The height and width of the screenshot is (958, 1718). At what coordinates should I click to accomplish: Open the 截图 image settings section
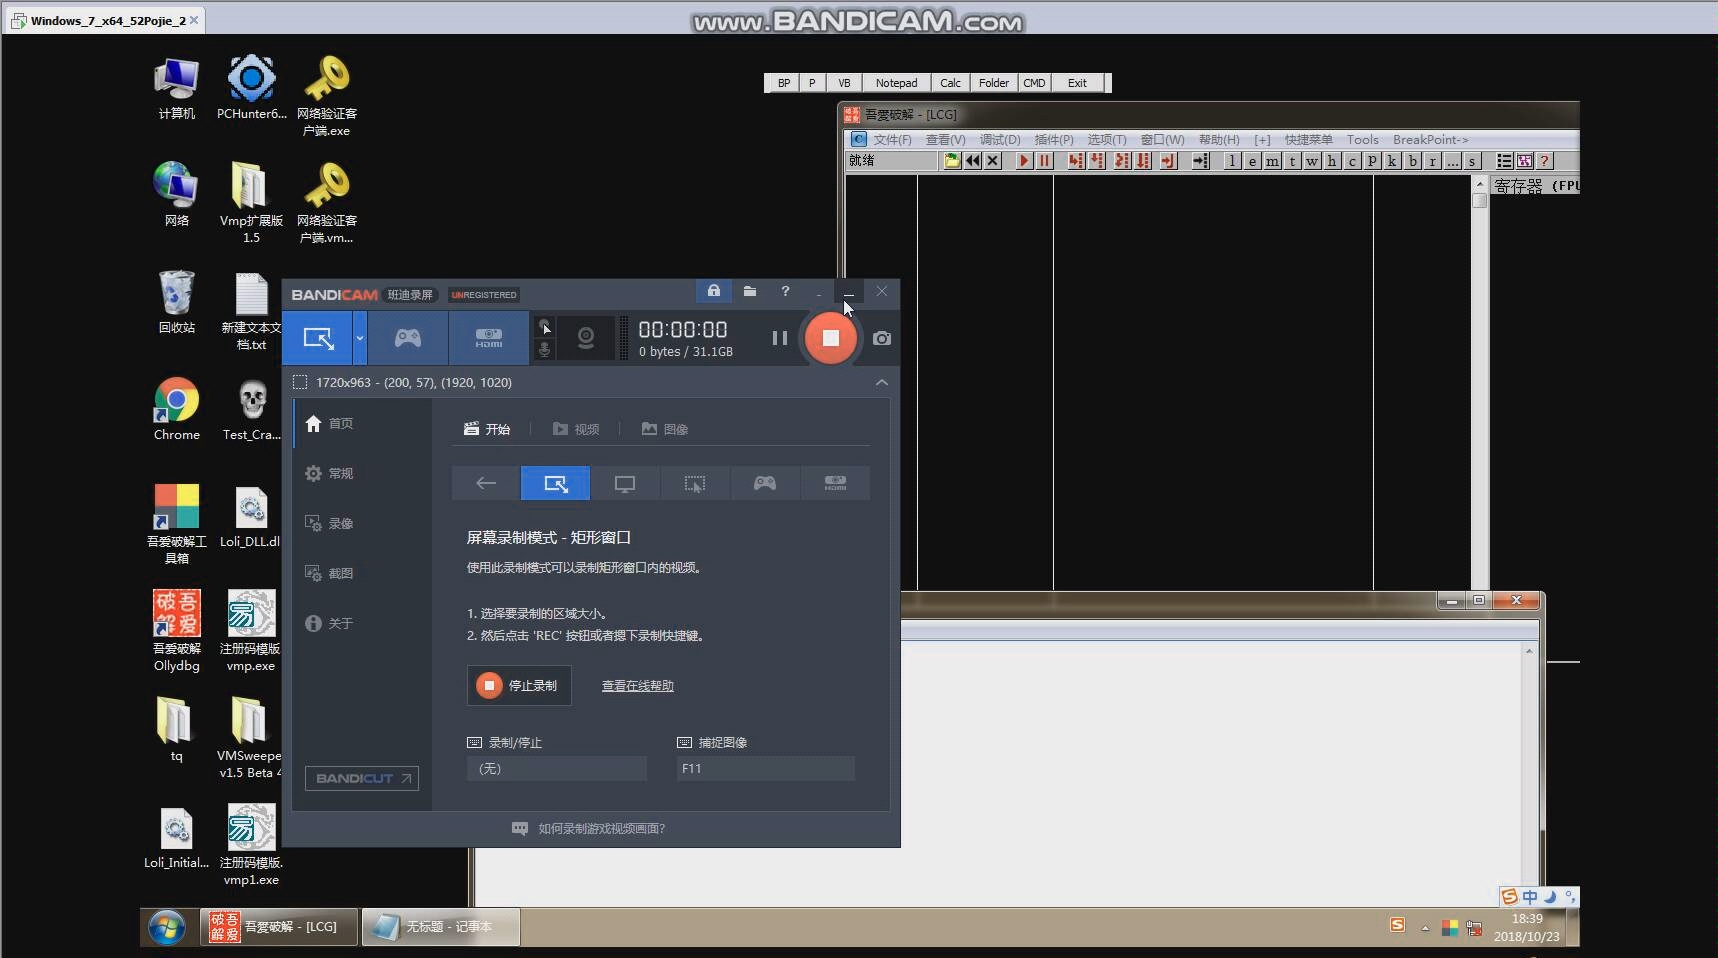point(329,573)
